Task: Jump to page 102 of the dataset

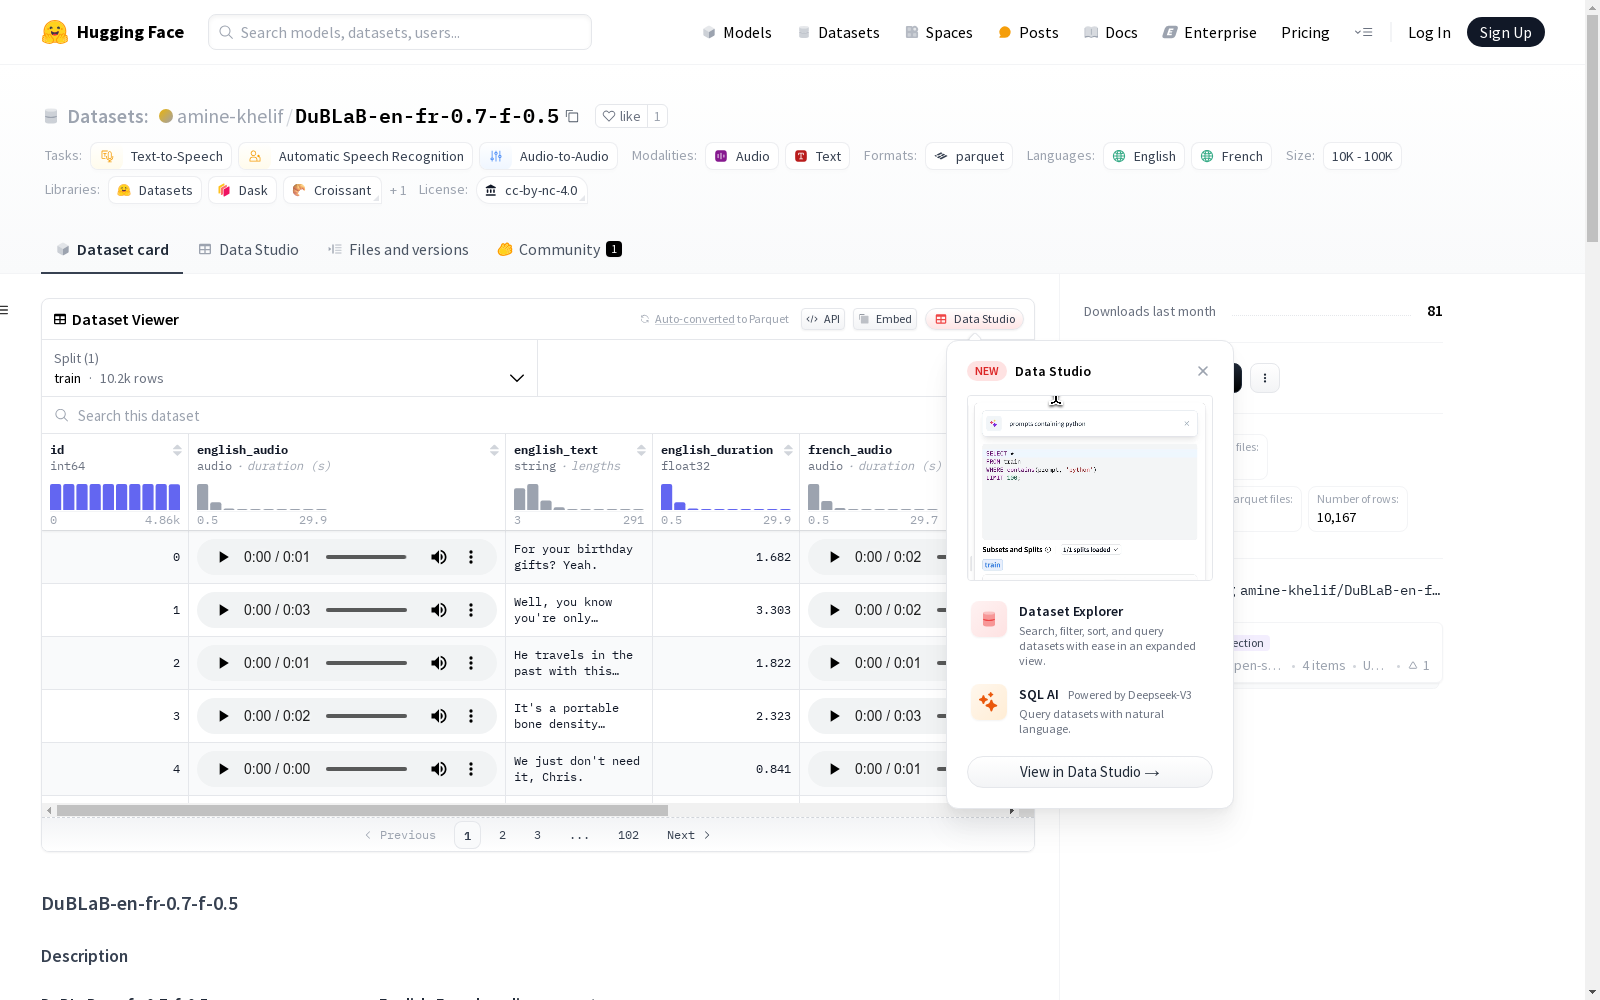Action: tap(628, 835)
